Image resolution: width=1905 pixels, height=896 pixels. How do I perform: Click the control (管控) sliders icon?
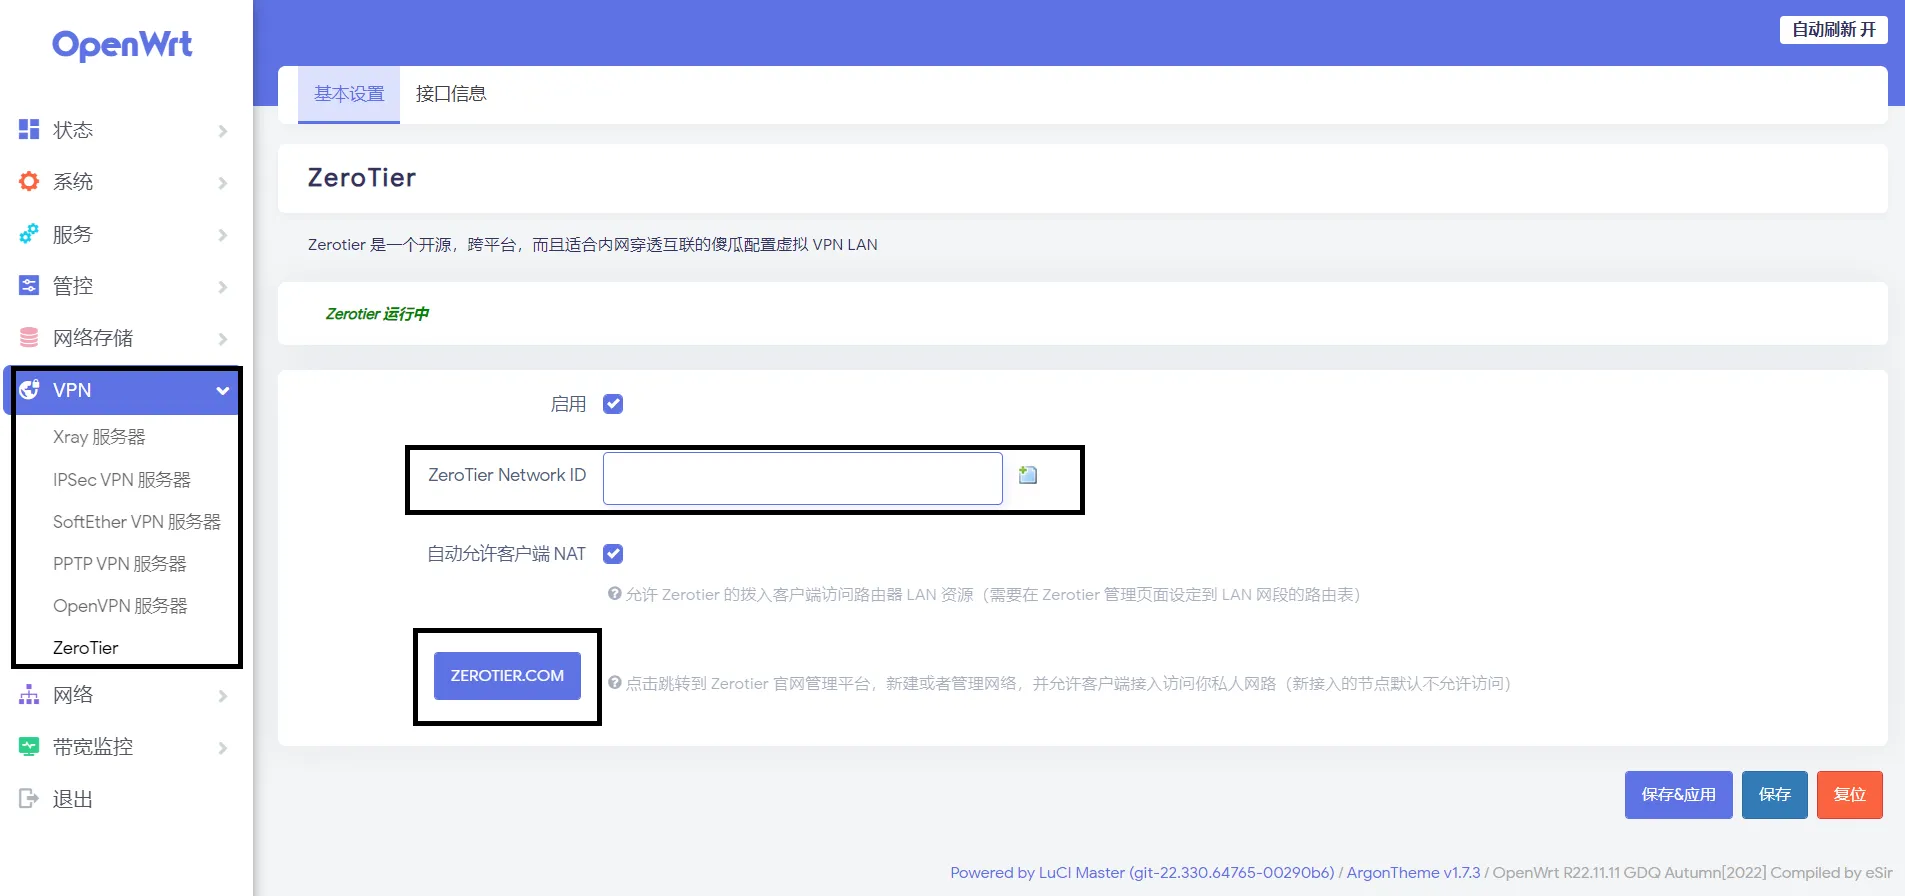[x=29, y=286]
